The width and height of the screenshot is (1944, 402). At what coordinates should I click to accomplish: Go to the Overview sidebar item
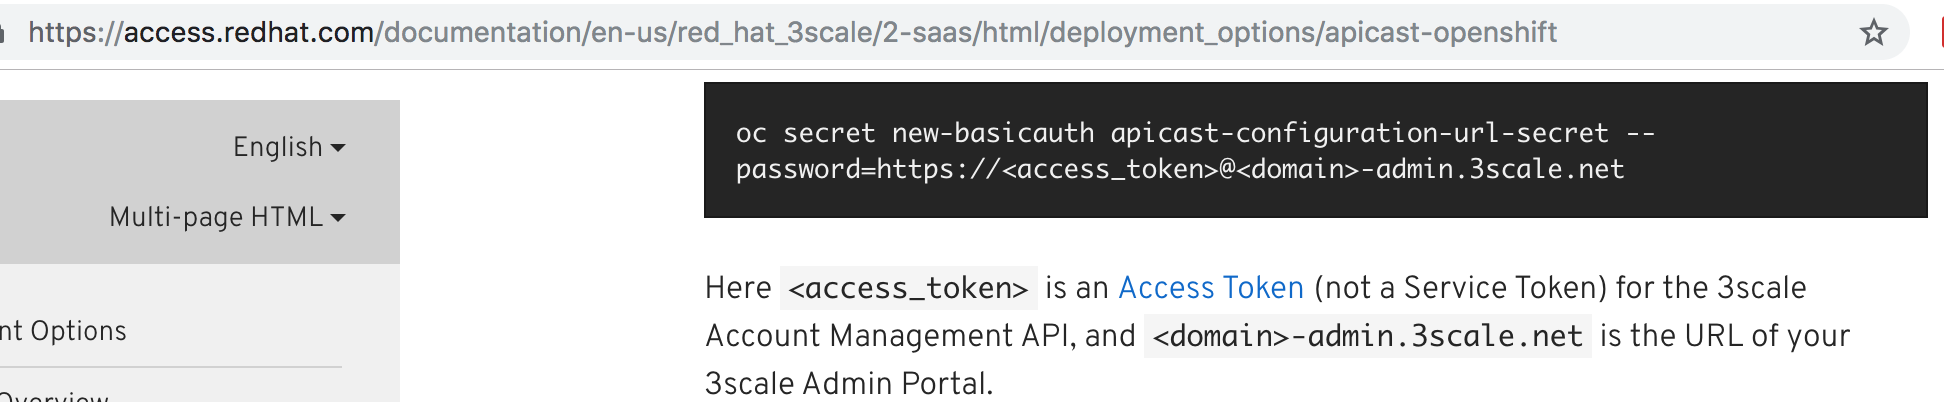point(55,395)
